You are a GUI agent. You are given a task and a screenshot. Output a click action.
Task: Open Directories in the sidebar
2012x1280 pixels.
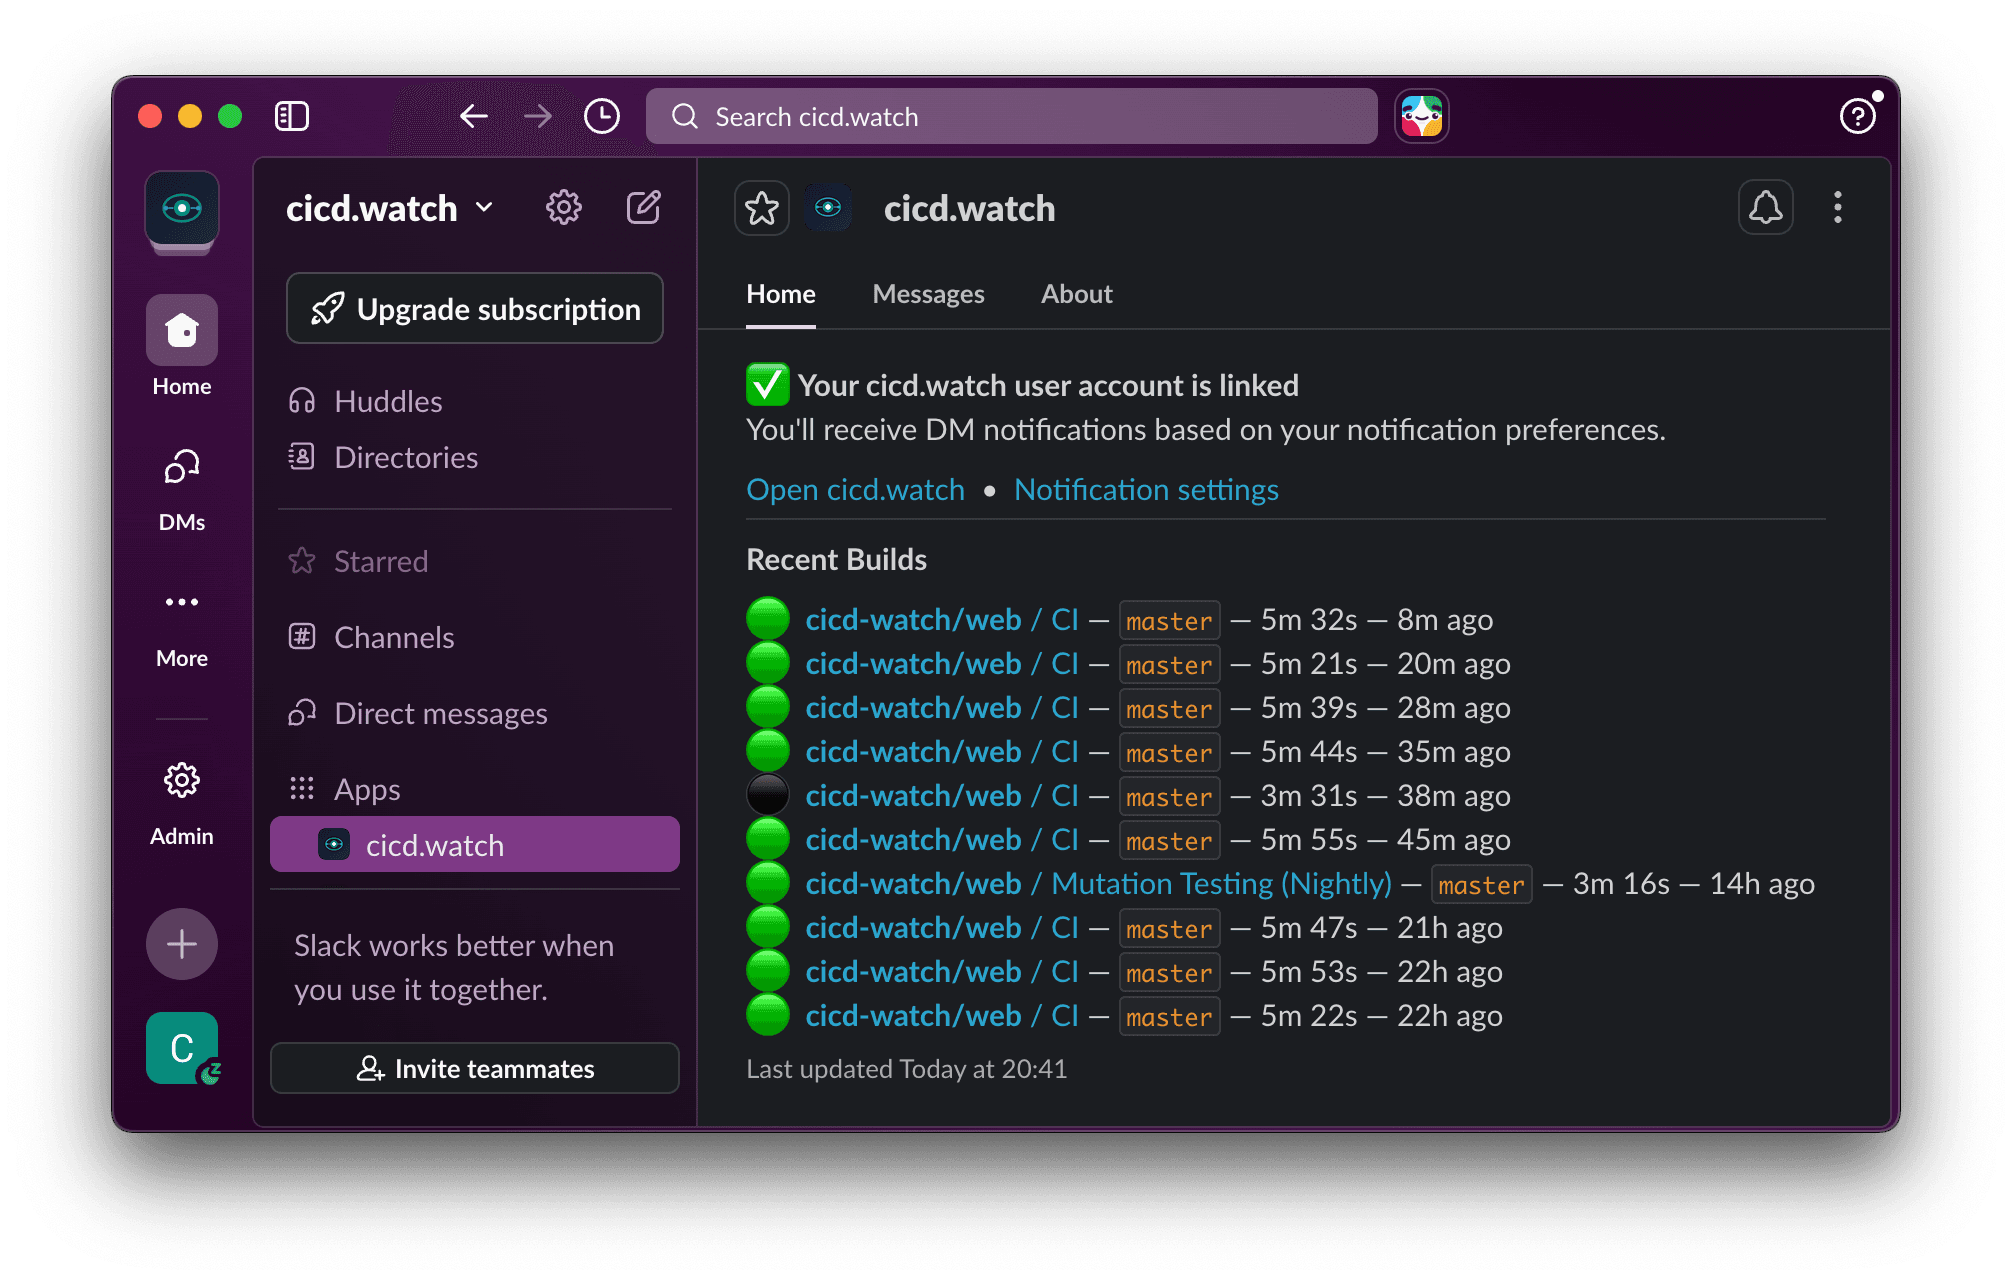tap(405, 457)
